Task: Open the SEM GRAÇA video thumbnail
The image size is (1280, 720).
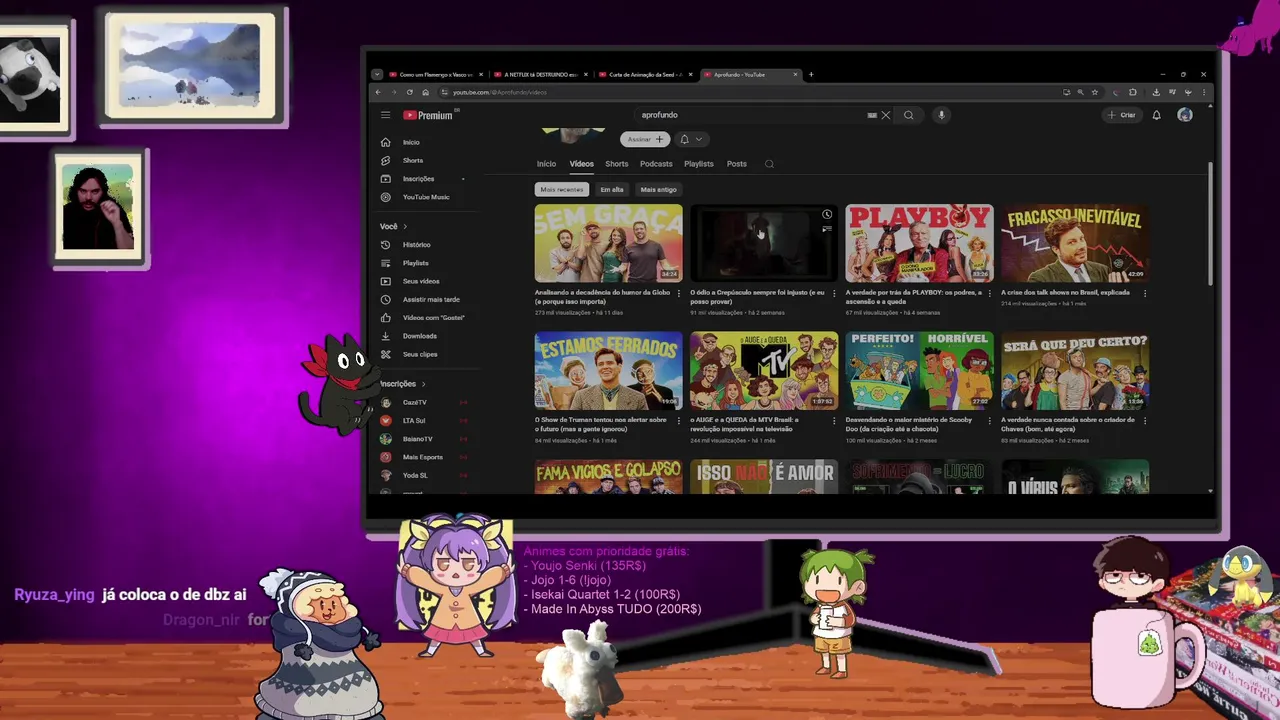Action: 609,243
